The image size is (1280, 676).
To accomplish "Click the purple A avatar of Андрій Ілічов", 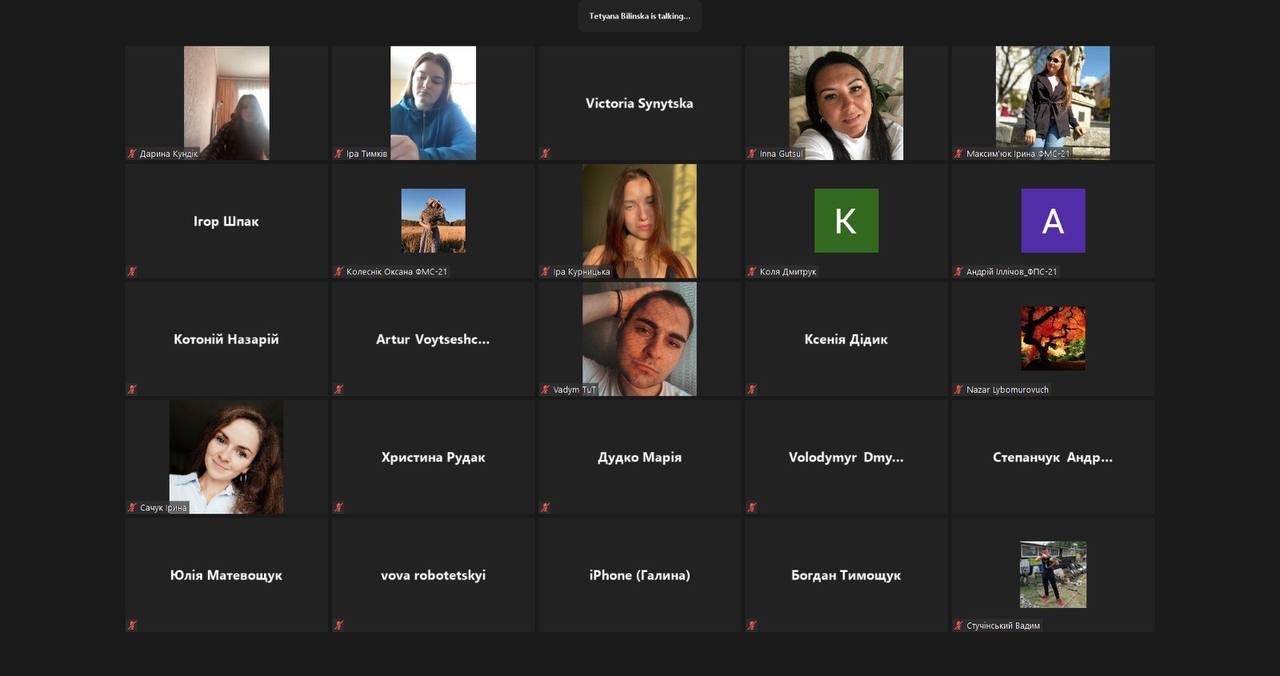I will click(x=1053, y=221).
